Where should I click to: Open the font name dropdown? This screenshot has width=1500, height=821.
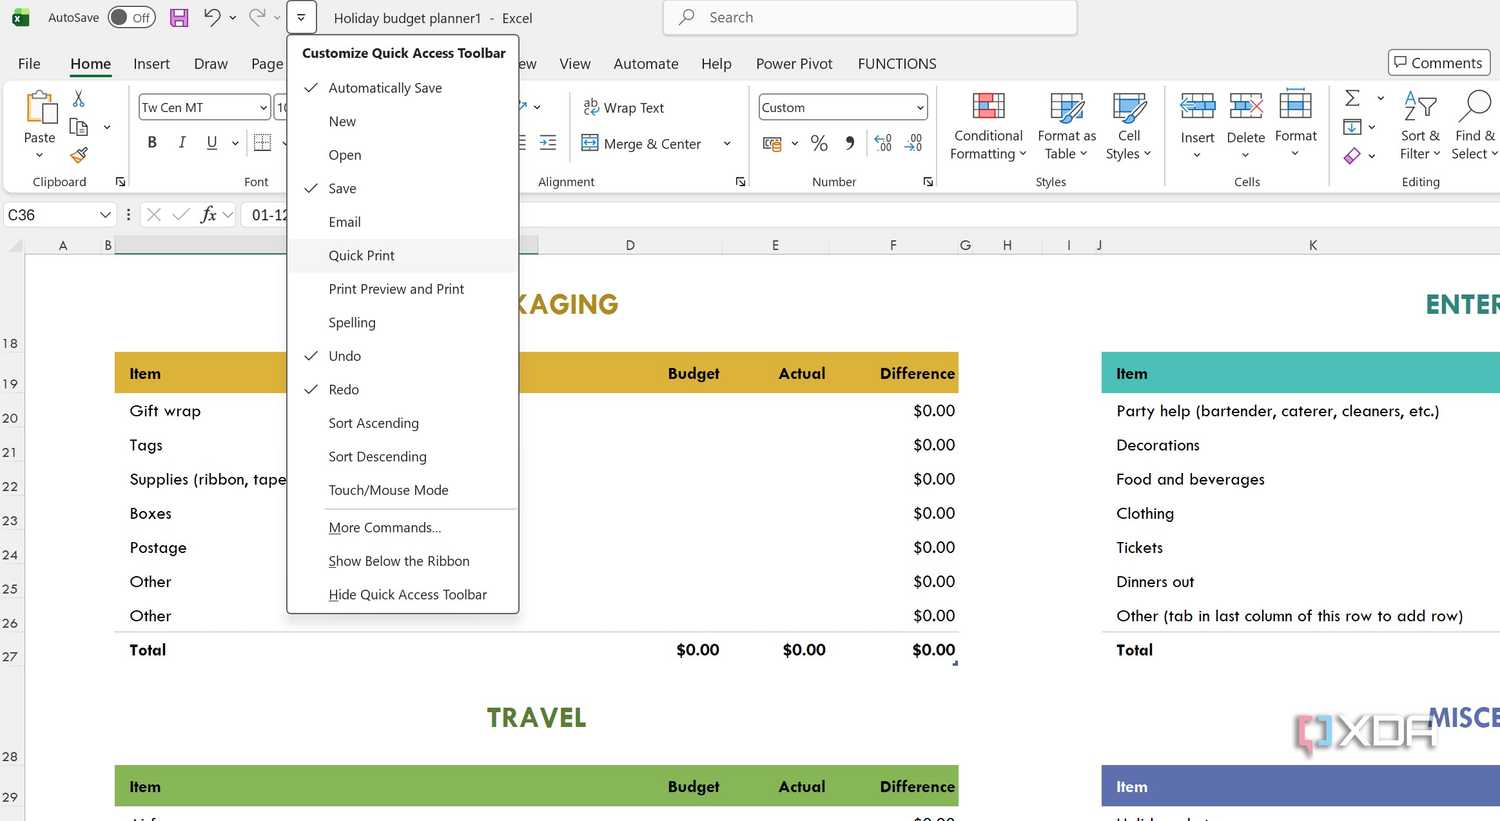point(264,107)
